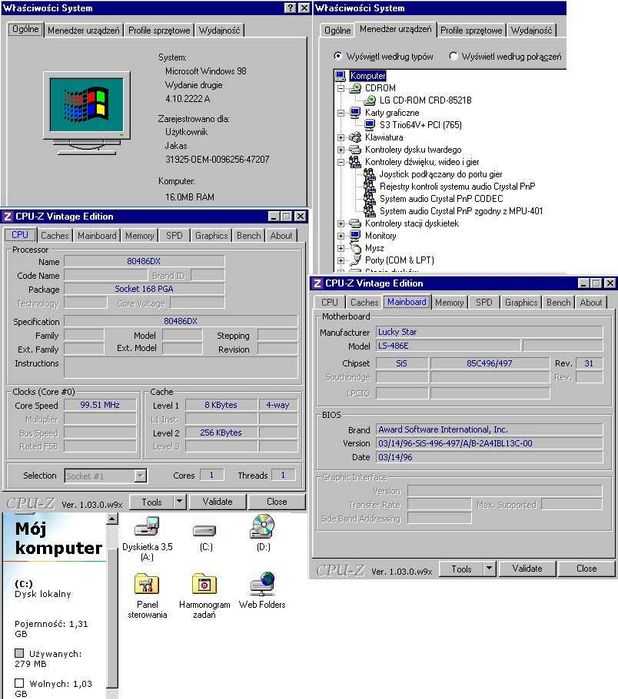Click the Kontrolery dysku twardego icon
This screenshot has height=699, width=618.
pos(355,149)
